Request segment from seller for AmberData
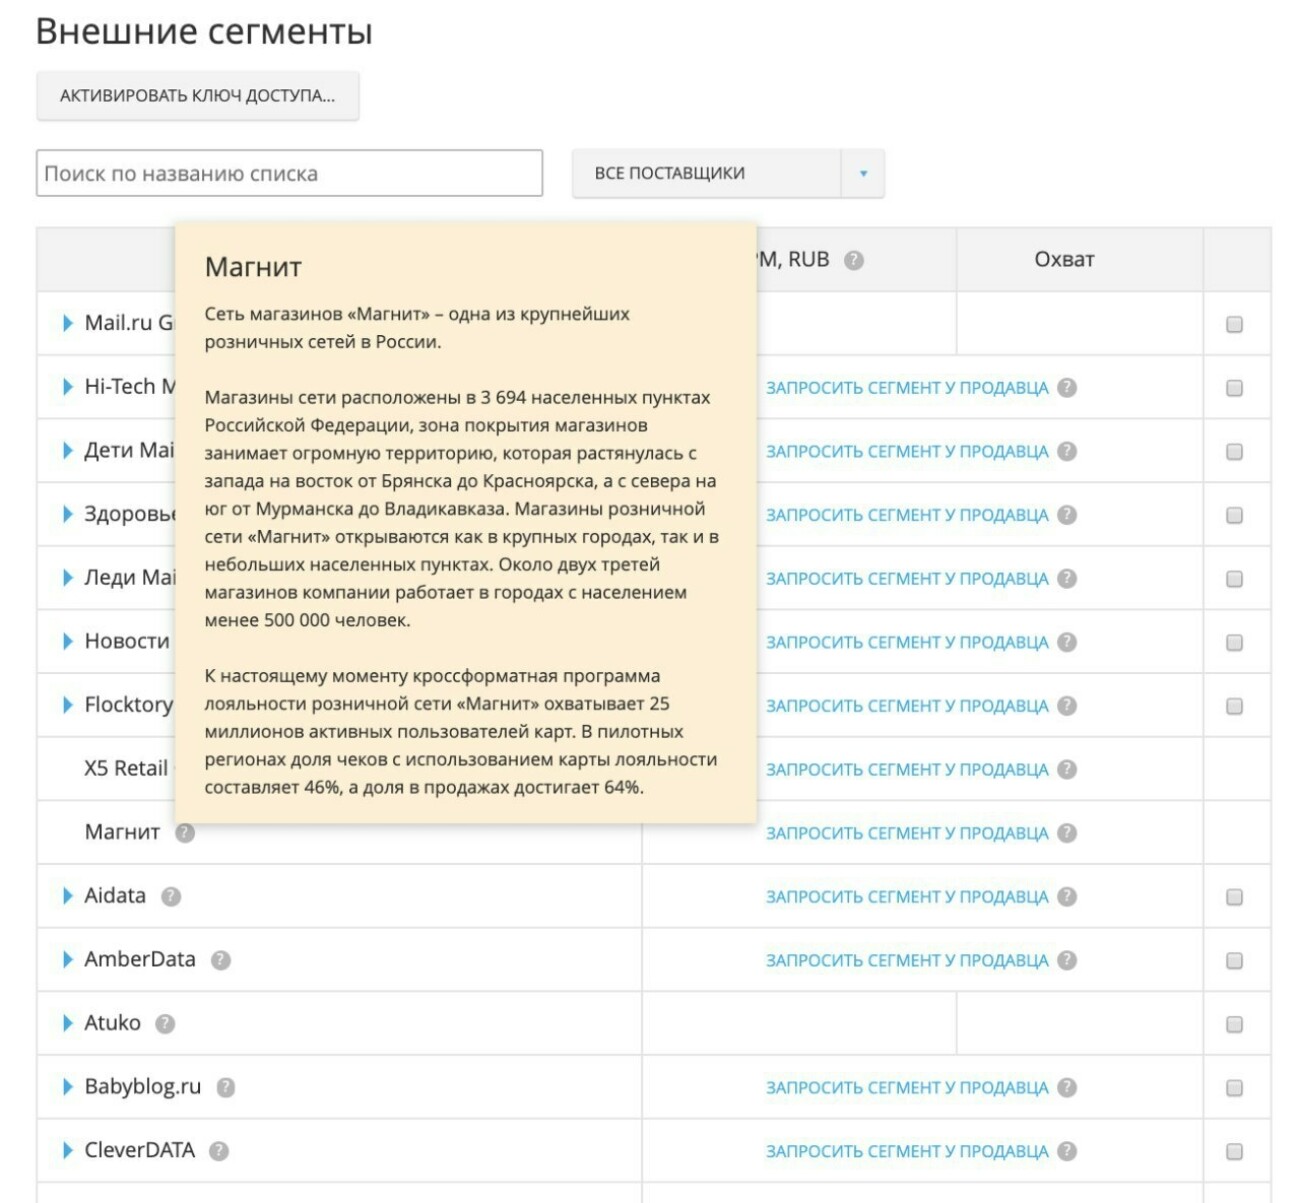Viewport: 1300px width, 1203px height. point(907,960)
